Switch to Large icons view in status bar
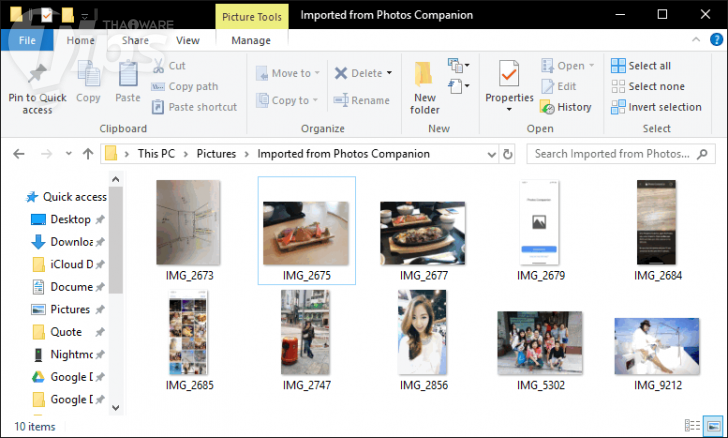 714,425
